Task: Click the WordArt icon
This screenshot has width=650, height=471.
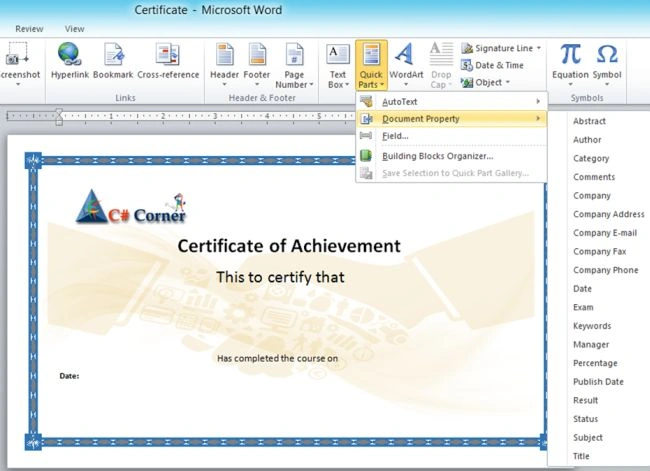Action: (x=405, y=54)
